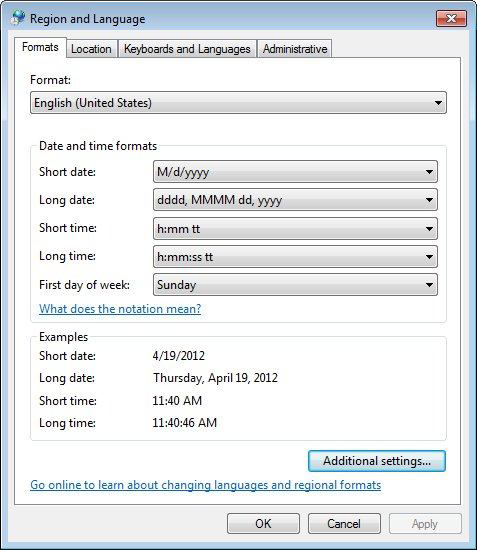This screenshot has height=553, width=480.
Task: Close the Region and Language dialog
Action: pyautogui.click(x=451, y=18)
